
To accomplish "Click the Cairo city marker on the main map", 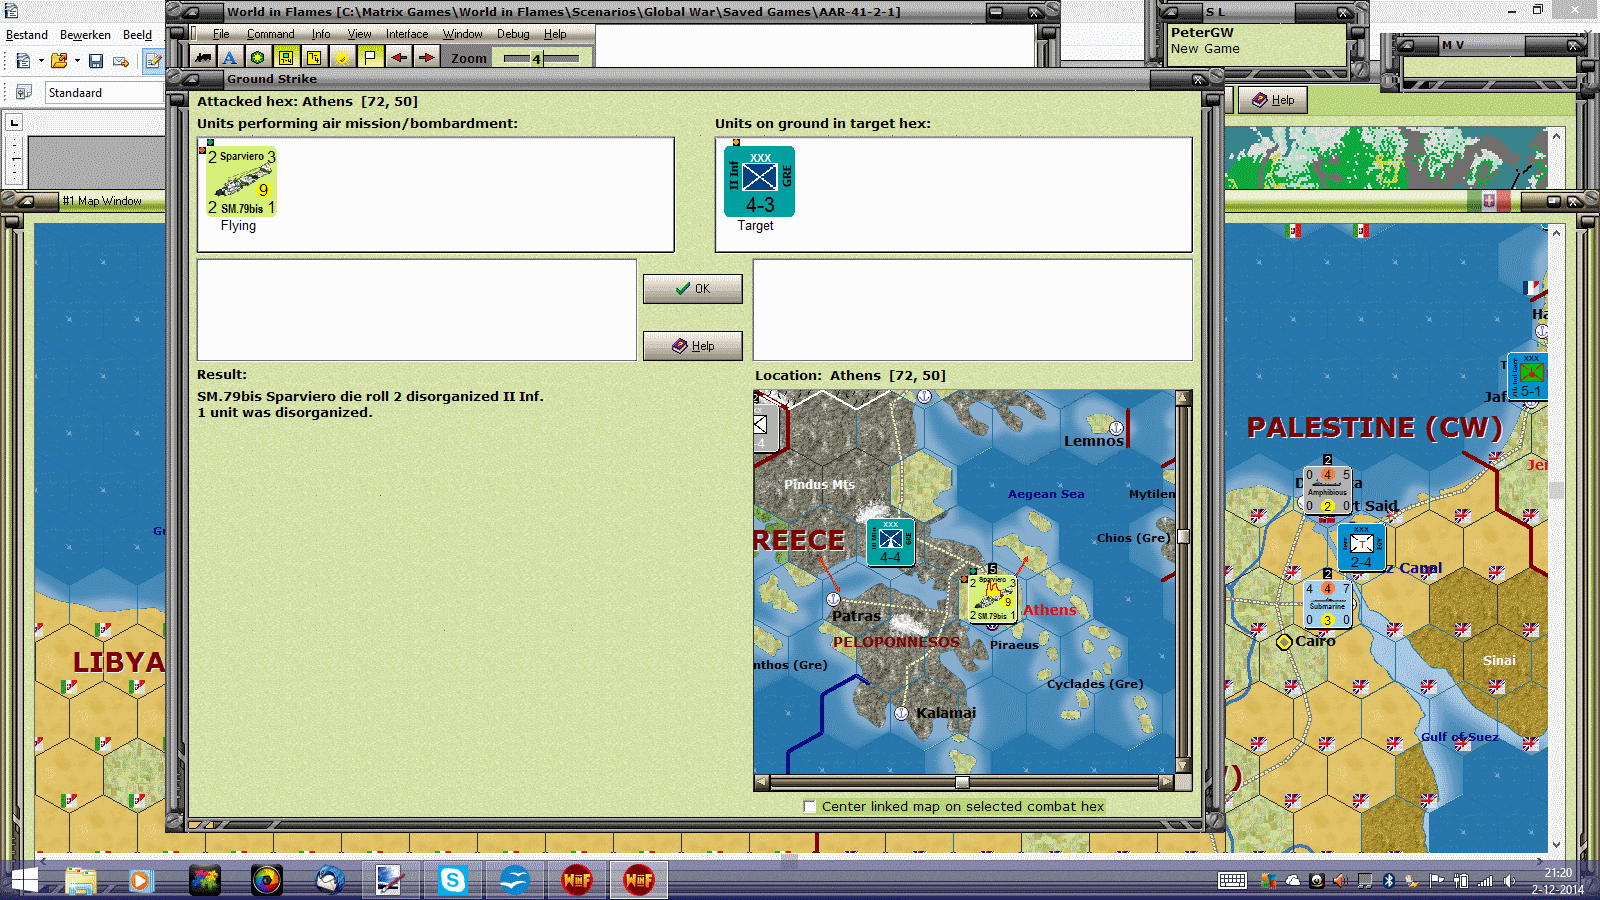I will [1285, 642].
